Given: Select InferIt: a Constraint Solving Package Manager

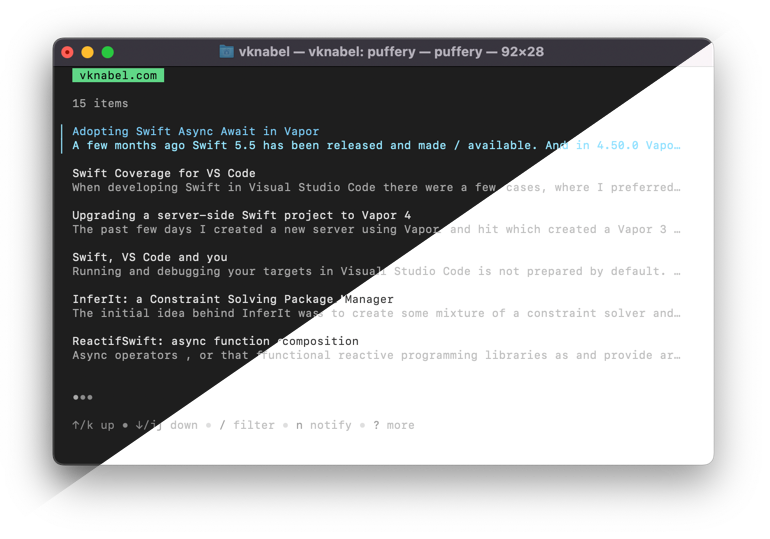Looking at the screenshot, I should [233, 299].
